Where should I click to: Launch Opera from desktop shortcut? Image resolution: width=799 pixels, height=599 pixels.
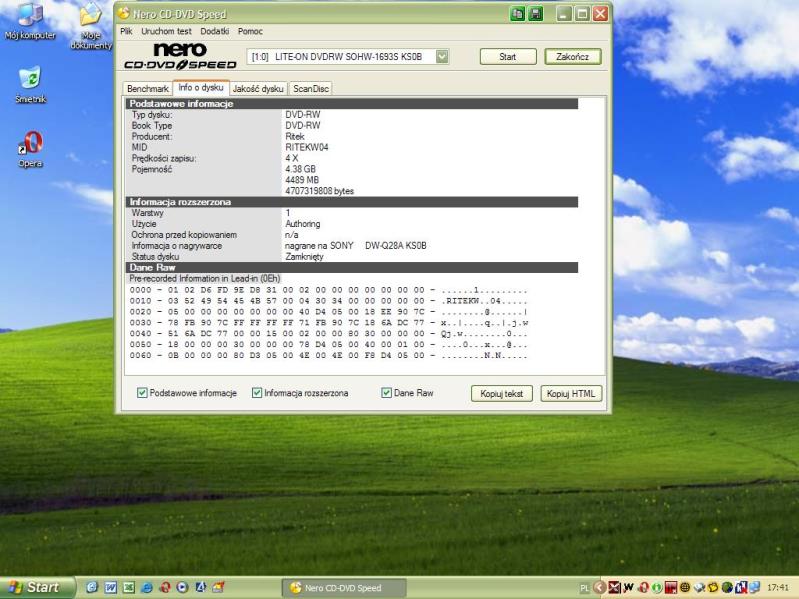pyautogui.click(x=30, y=149)
